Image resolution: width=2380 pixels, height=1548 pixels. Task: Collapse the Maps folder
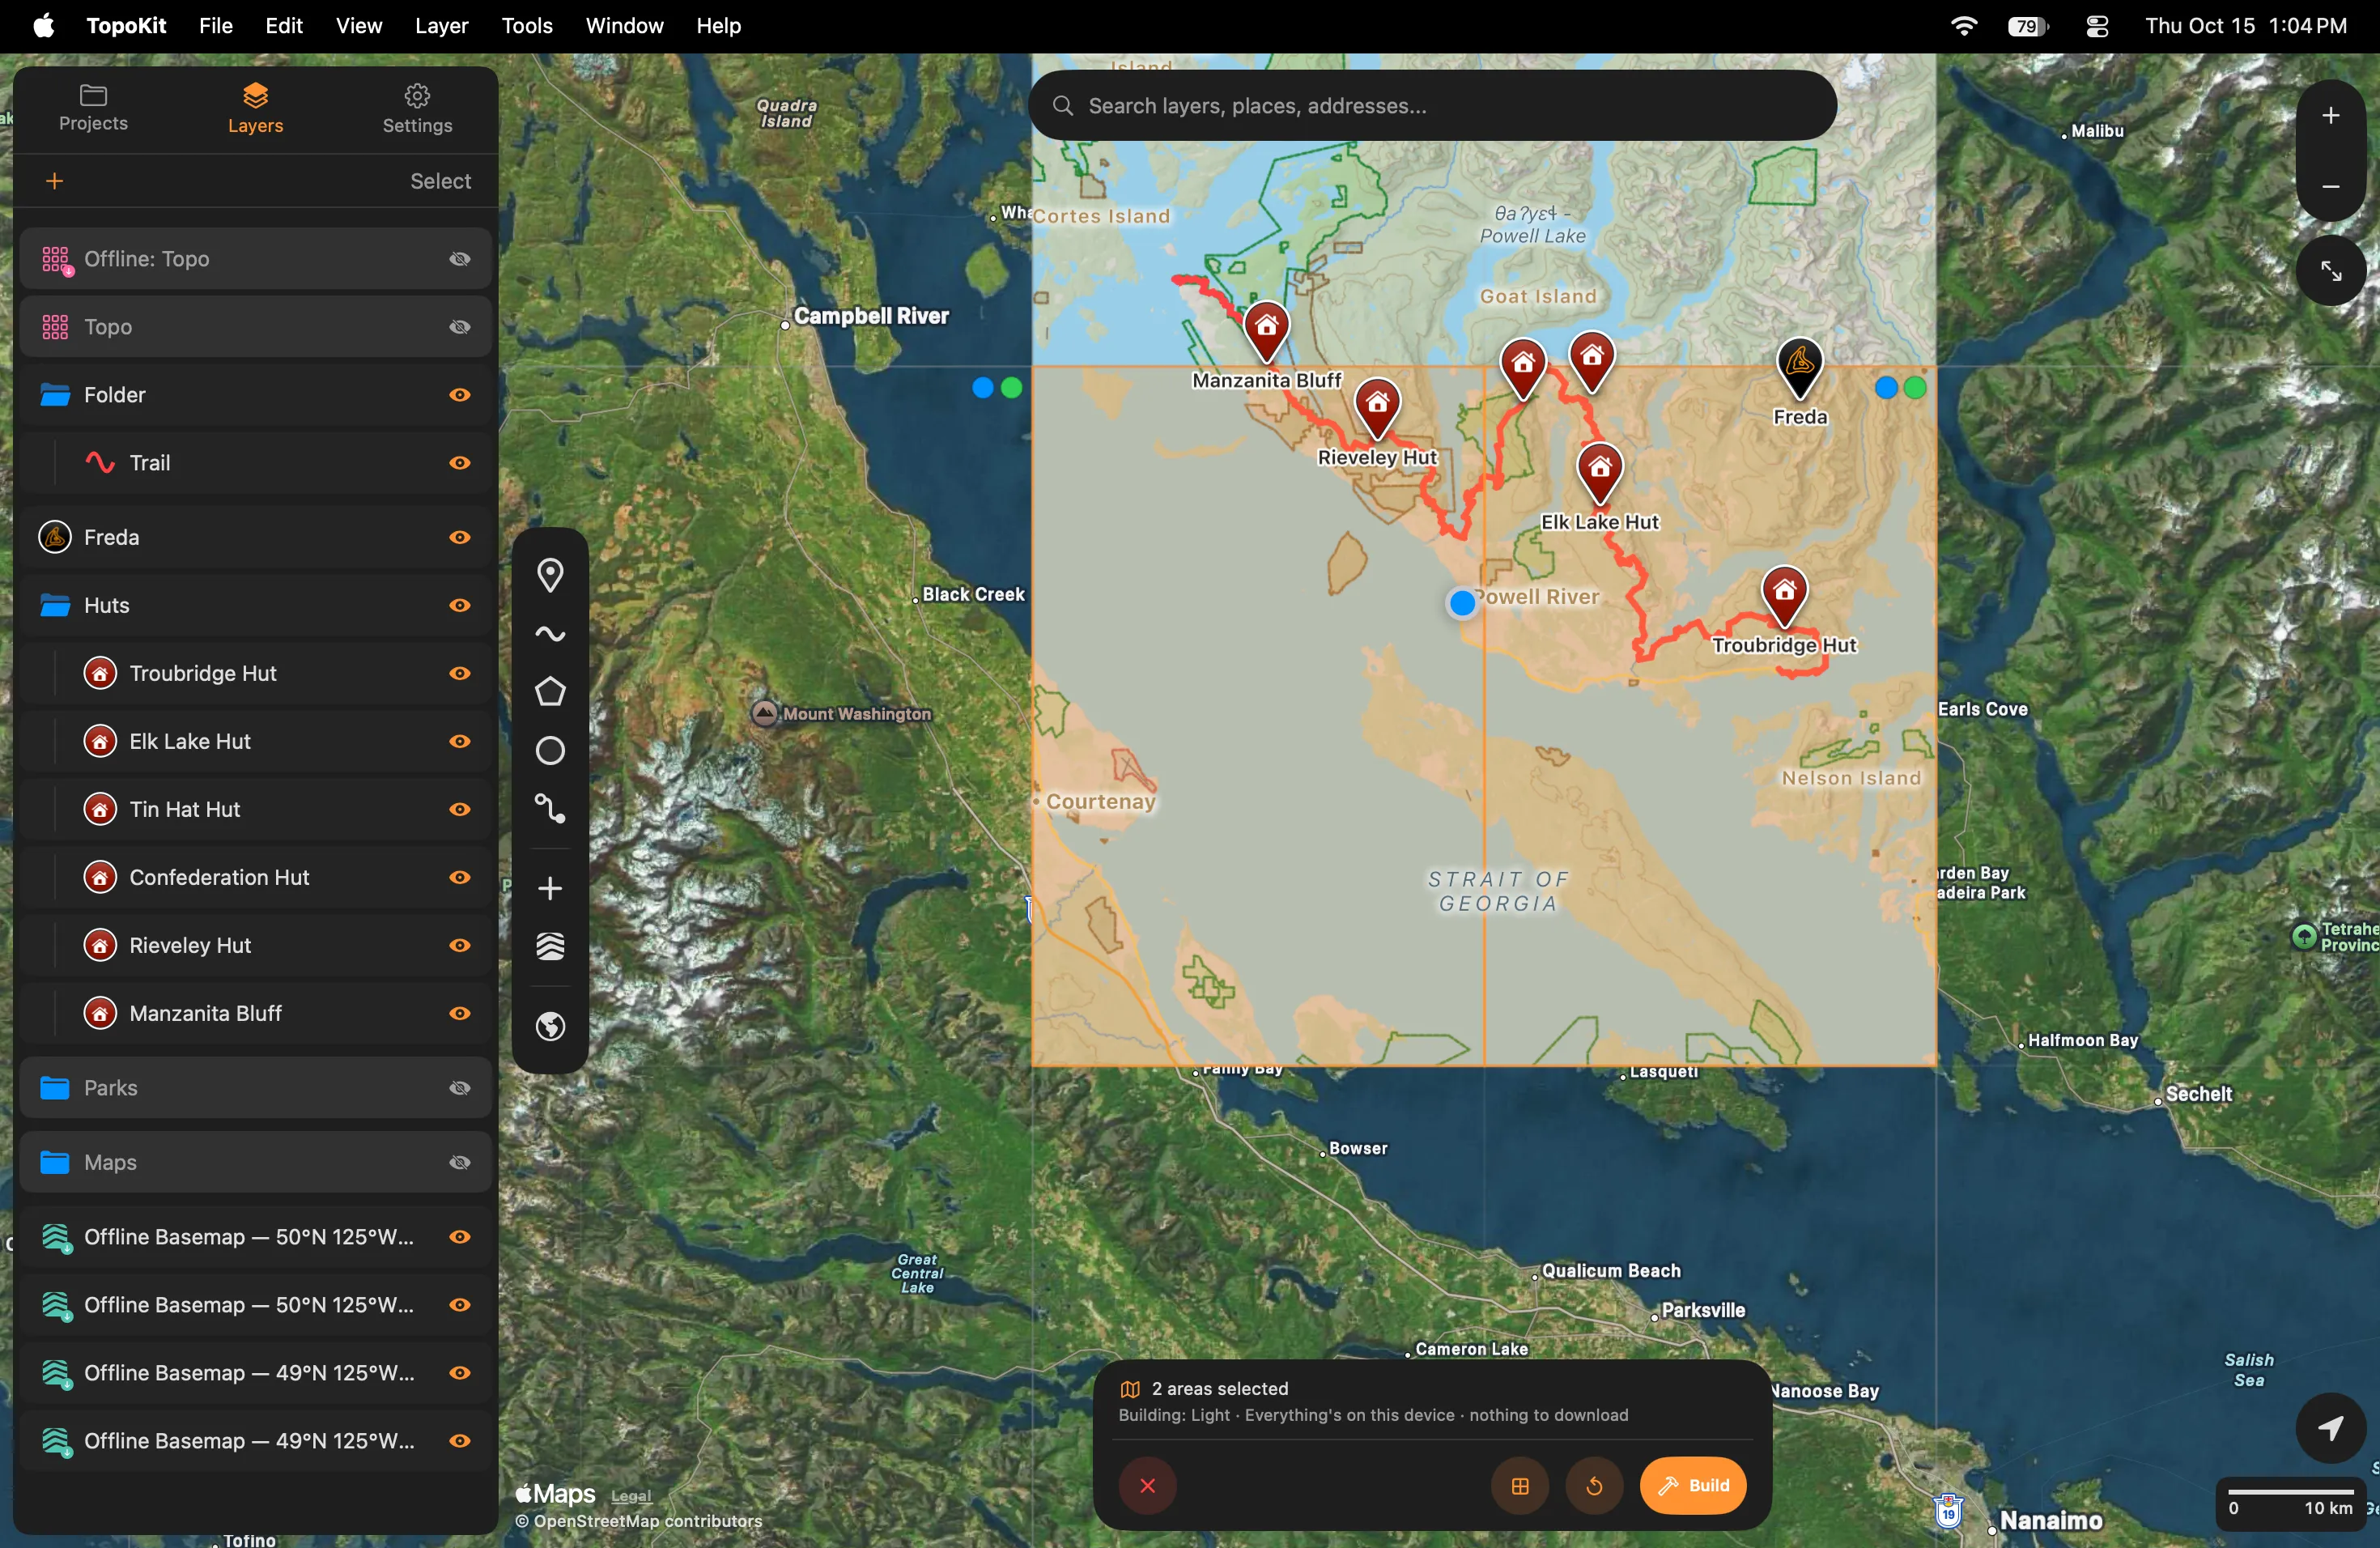tap(56, 1163)
